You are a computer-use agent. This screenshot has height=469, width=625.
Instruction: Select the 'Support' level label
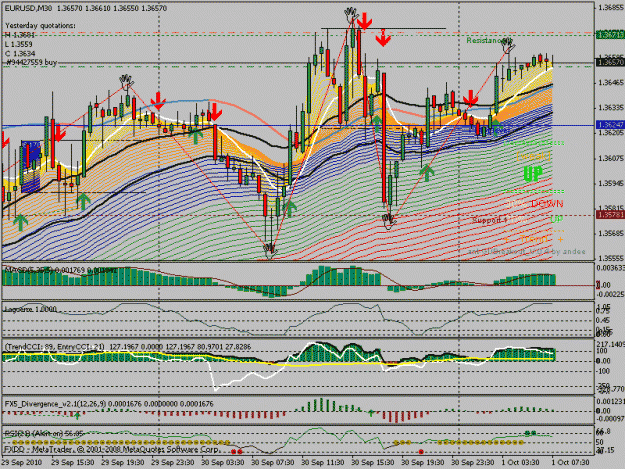[x=485, y=220]
